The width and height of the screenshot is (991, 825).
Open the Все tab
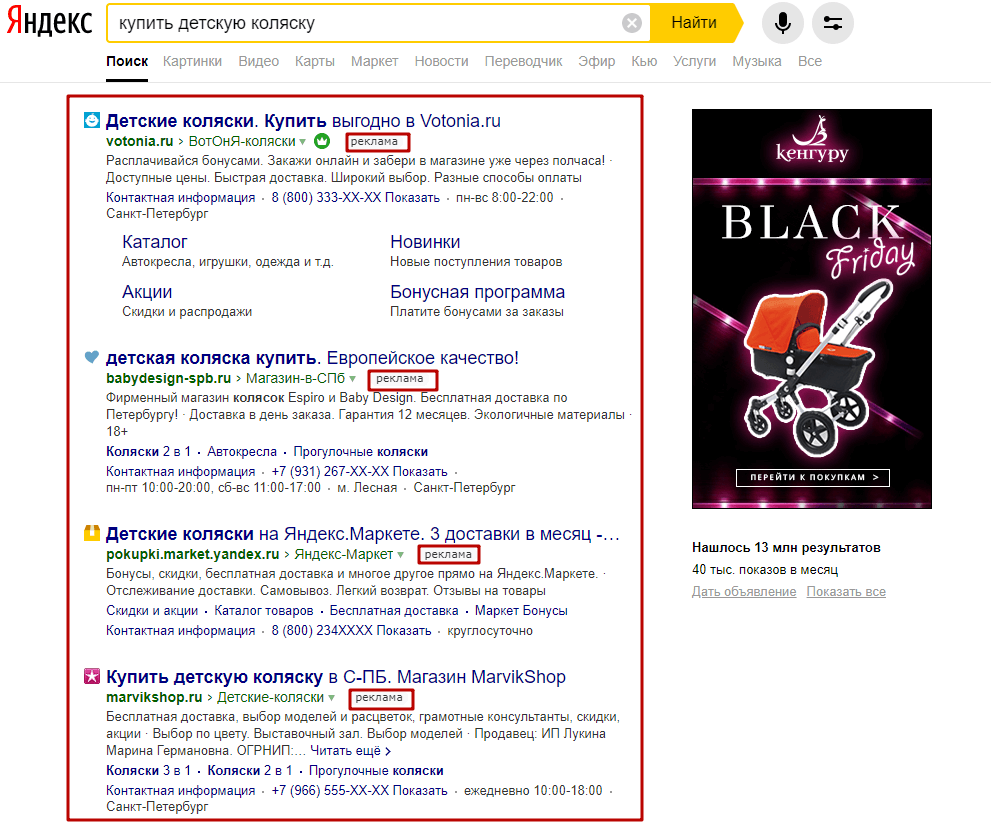pos(810,61)
